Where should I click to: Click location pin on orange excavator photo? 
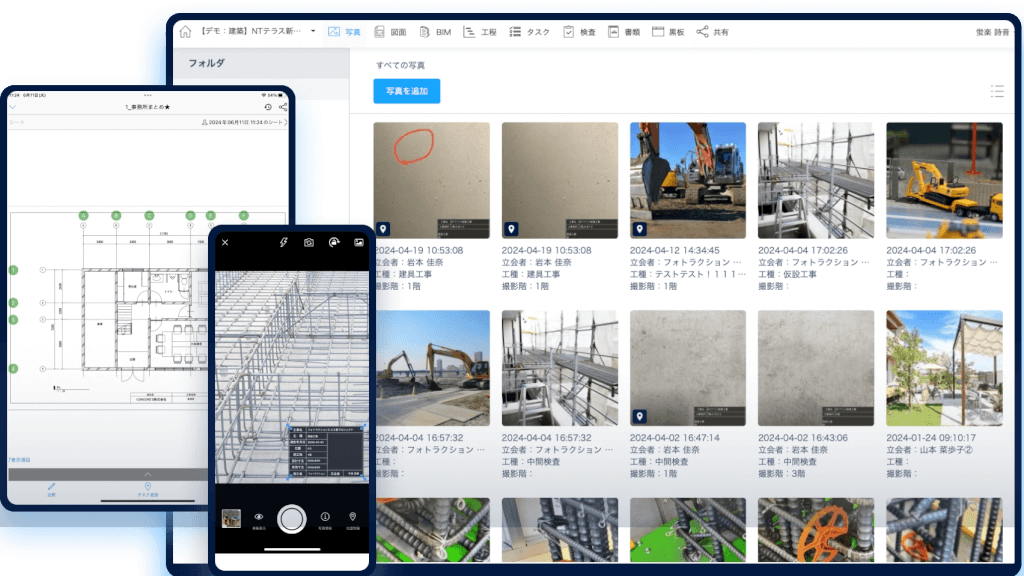click(640, 228)
